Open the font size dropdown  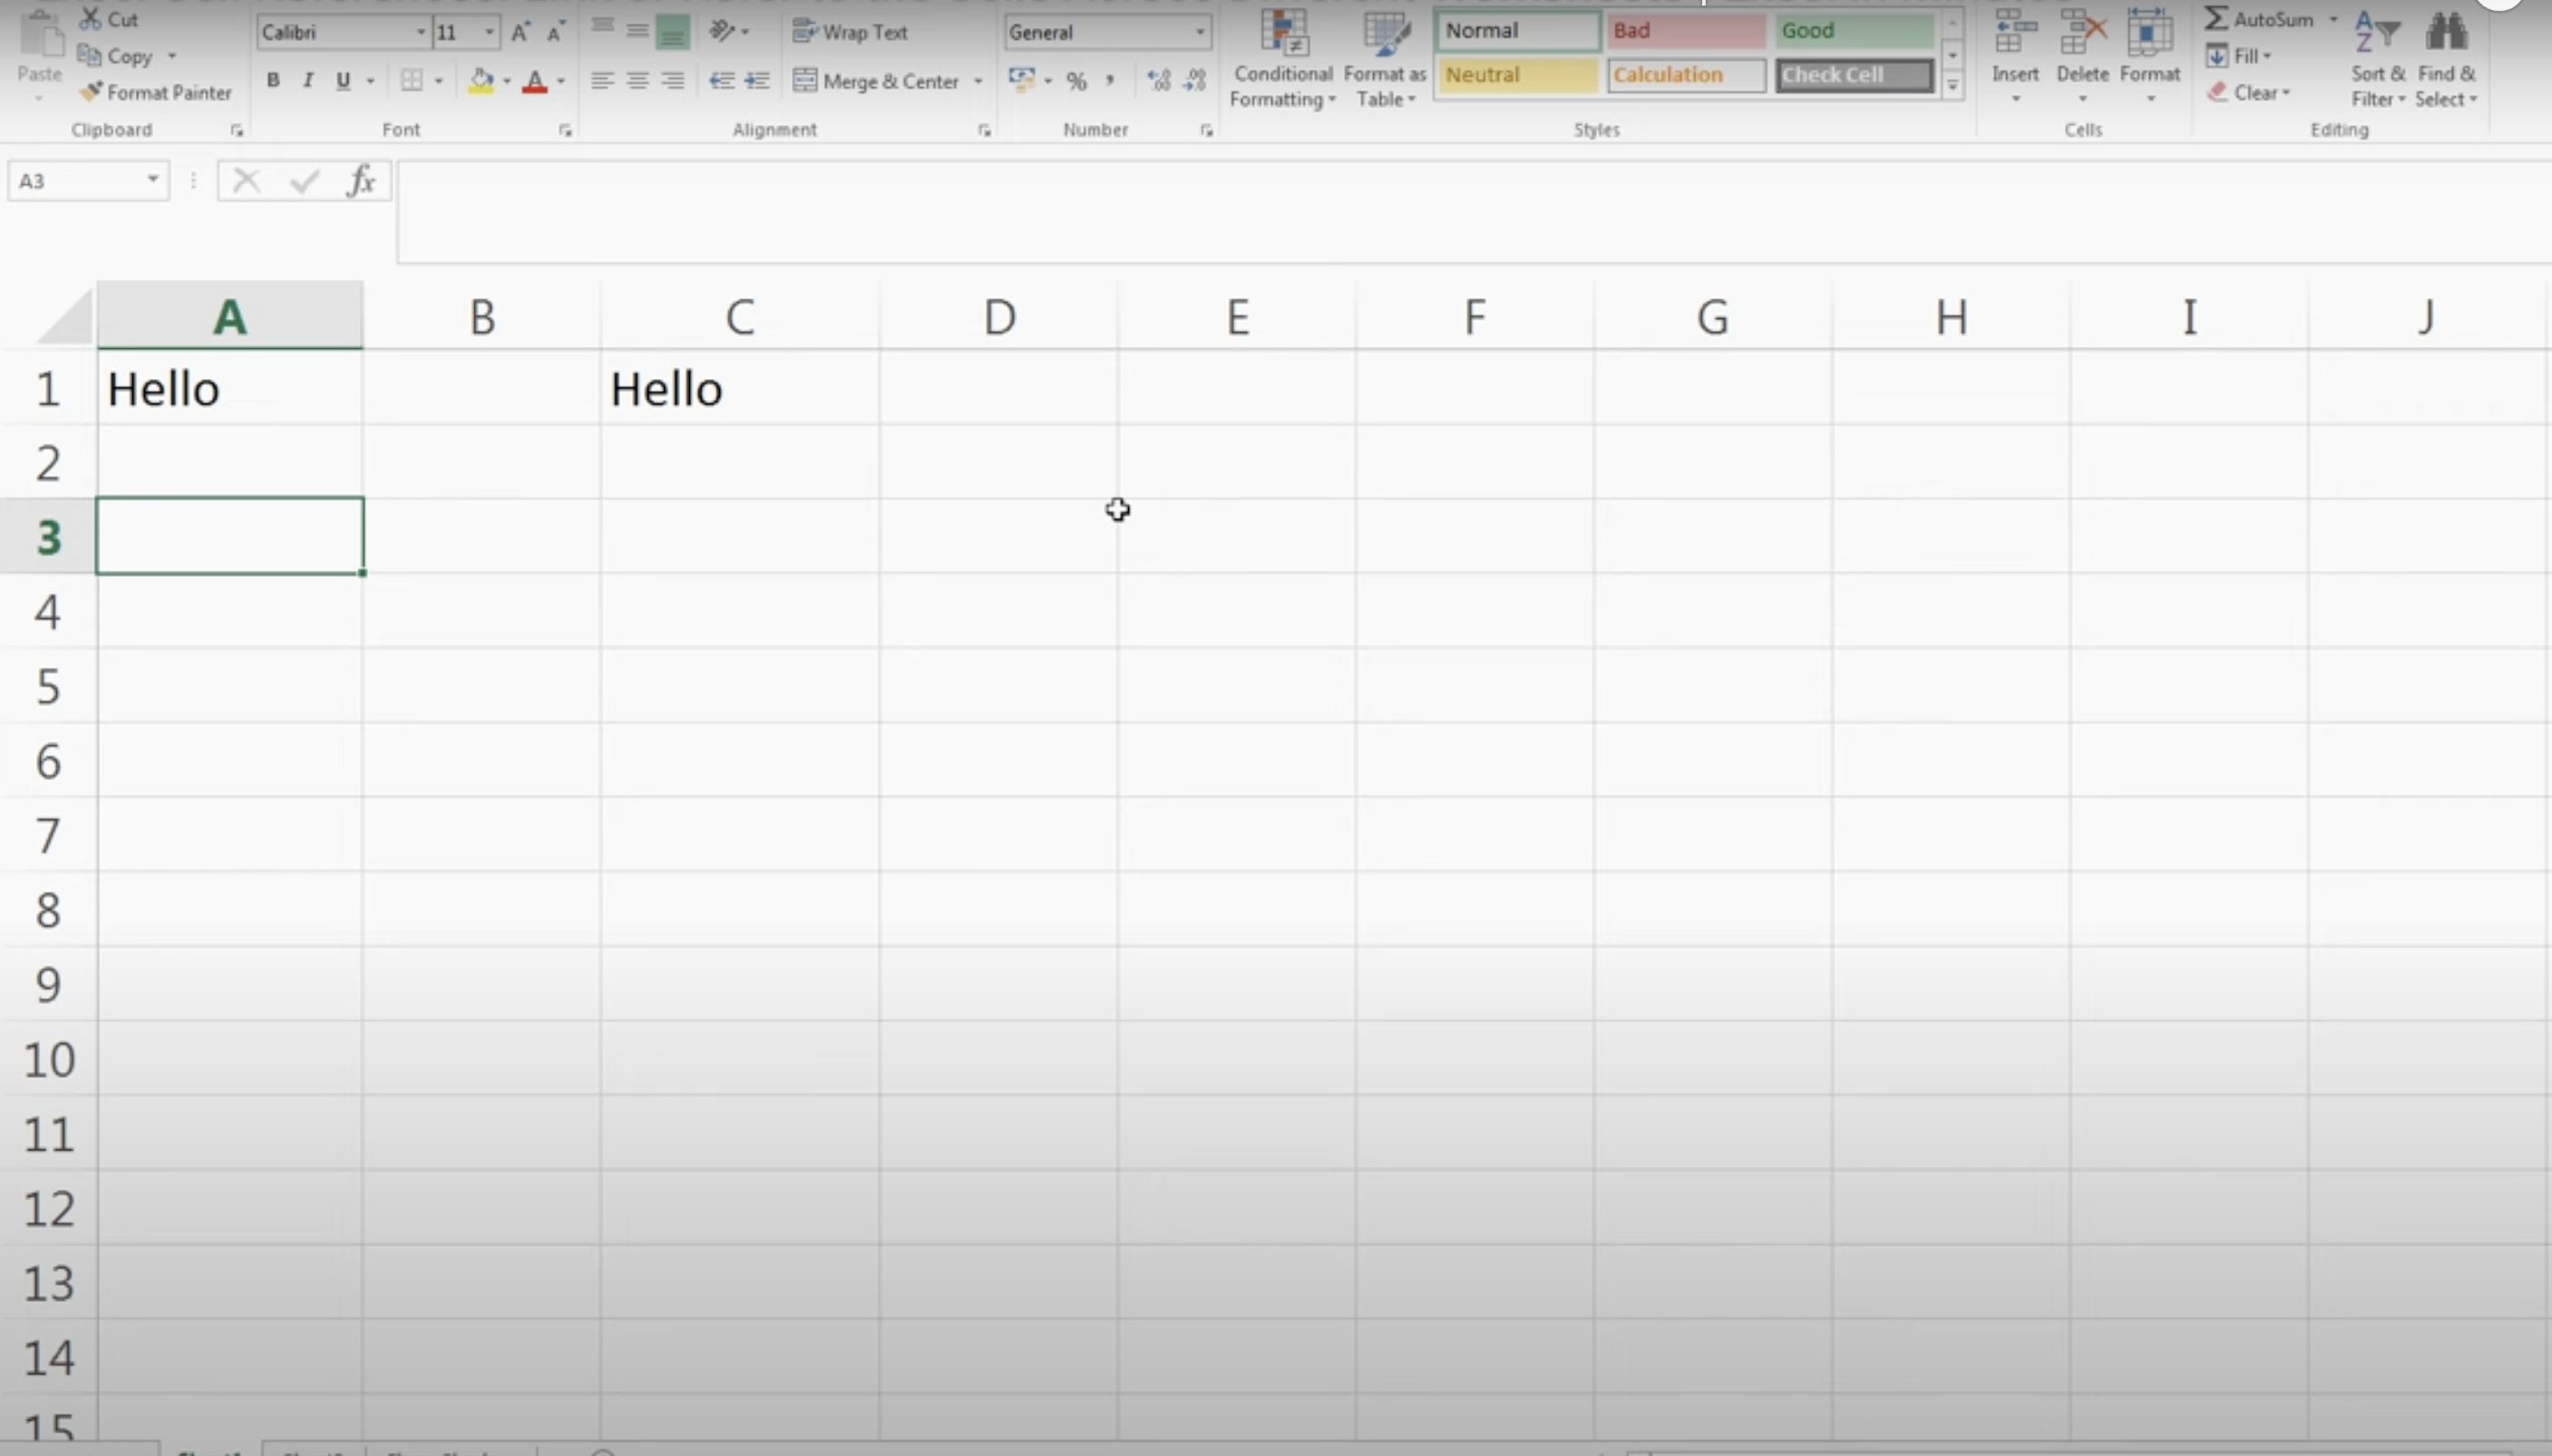[x=489, y=32]
